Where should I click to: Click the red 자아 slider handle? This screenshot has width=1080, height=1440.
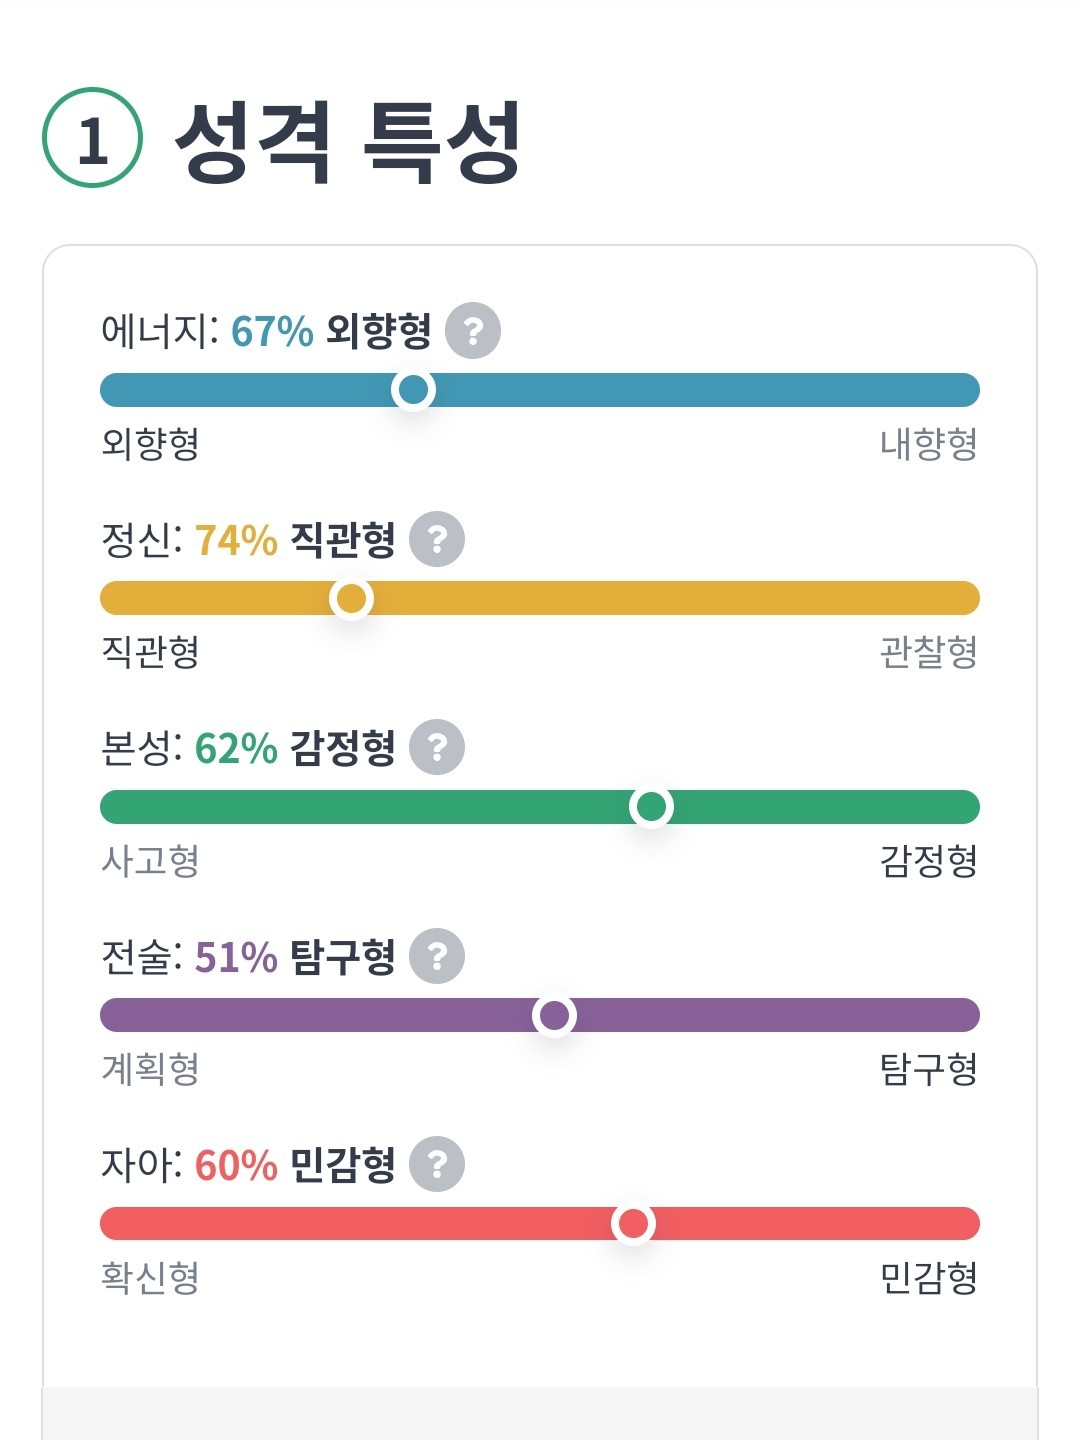point(633,1223)
